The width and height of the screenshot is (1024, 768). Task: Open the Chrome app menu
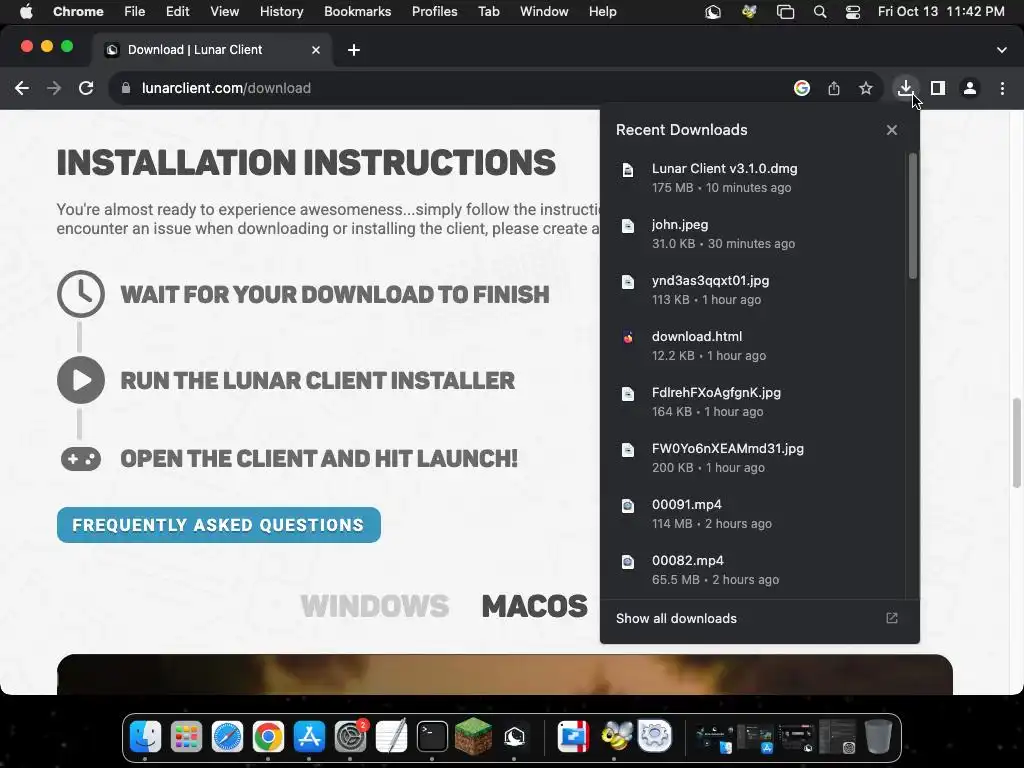[78, 12]
